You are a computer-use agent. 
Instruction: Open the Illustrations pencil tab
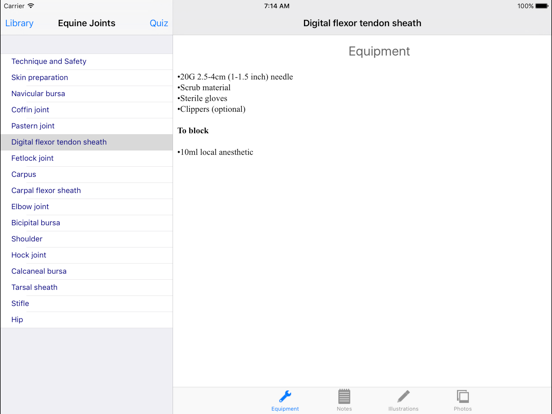coord(403,400)
